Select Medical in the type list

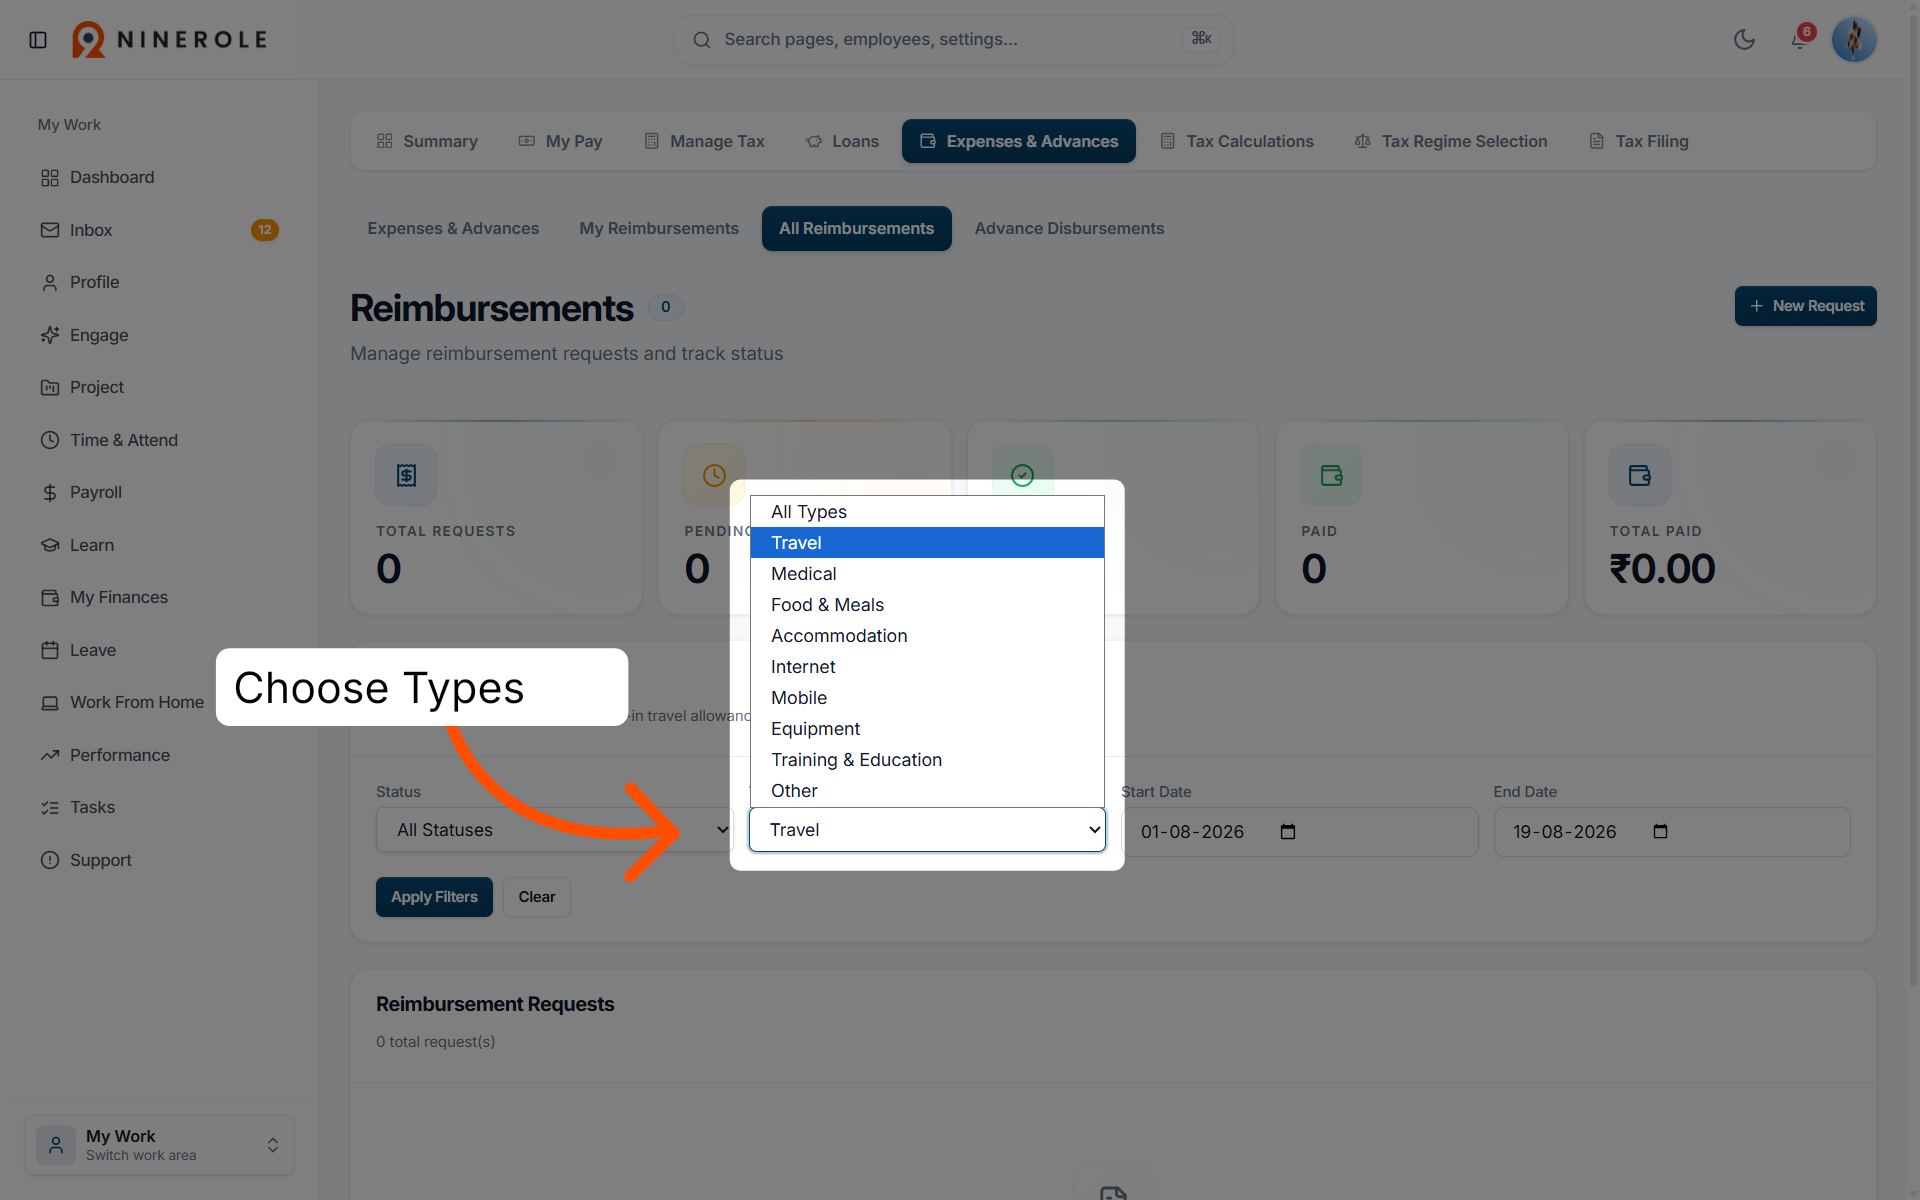(927, 574)
